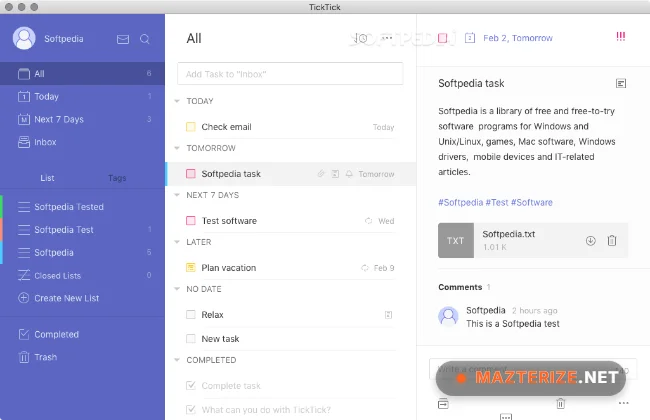The width and height of the screenshot is (650, 420).
Task: Open the Today smart list
Action: click(82, 97)
